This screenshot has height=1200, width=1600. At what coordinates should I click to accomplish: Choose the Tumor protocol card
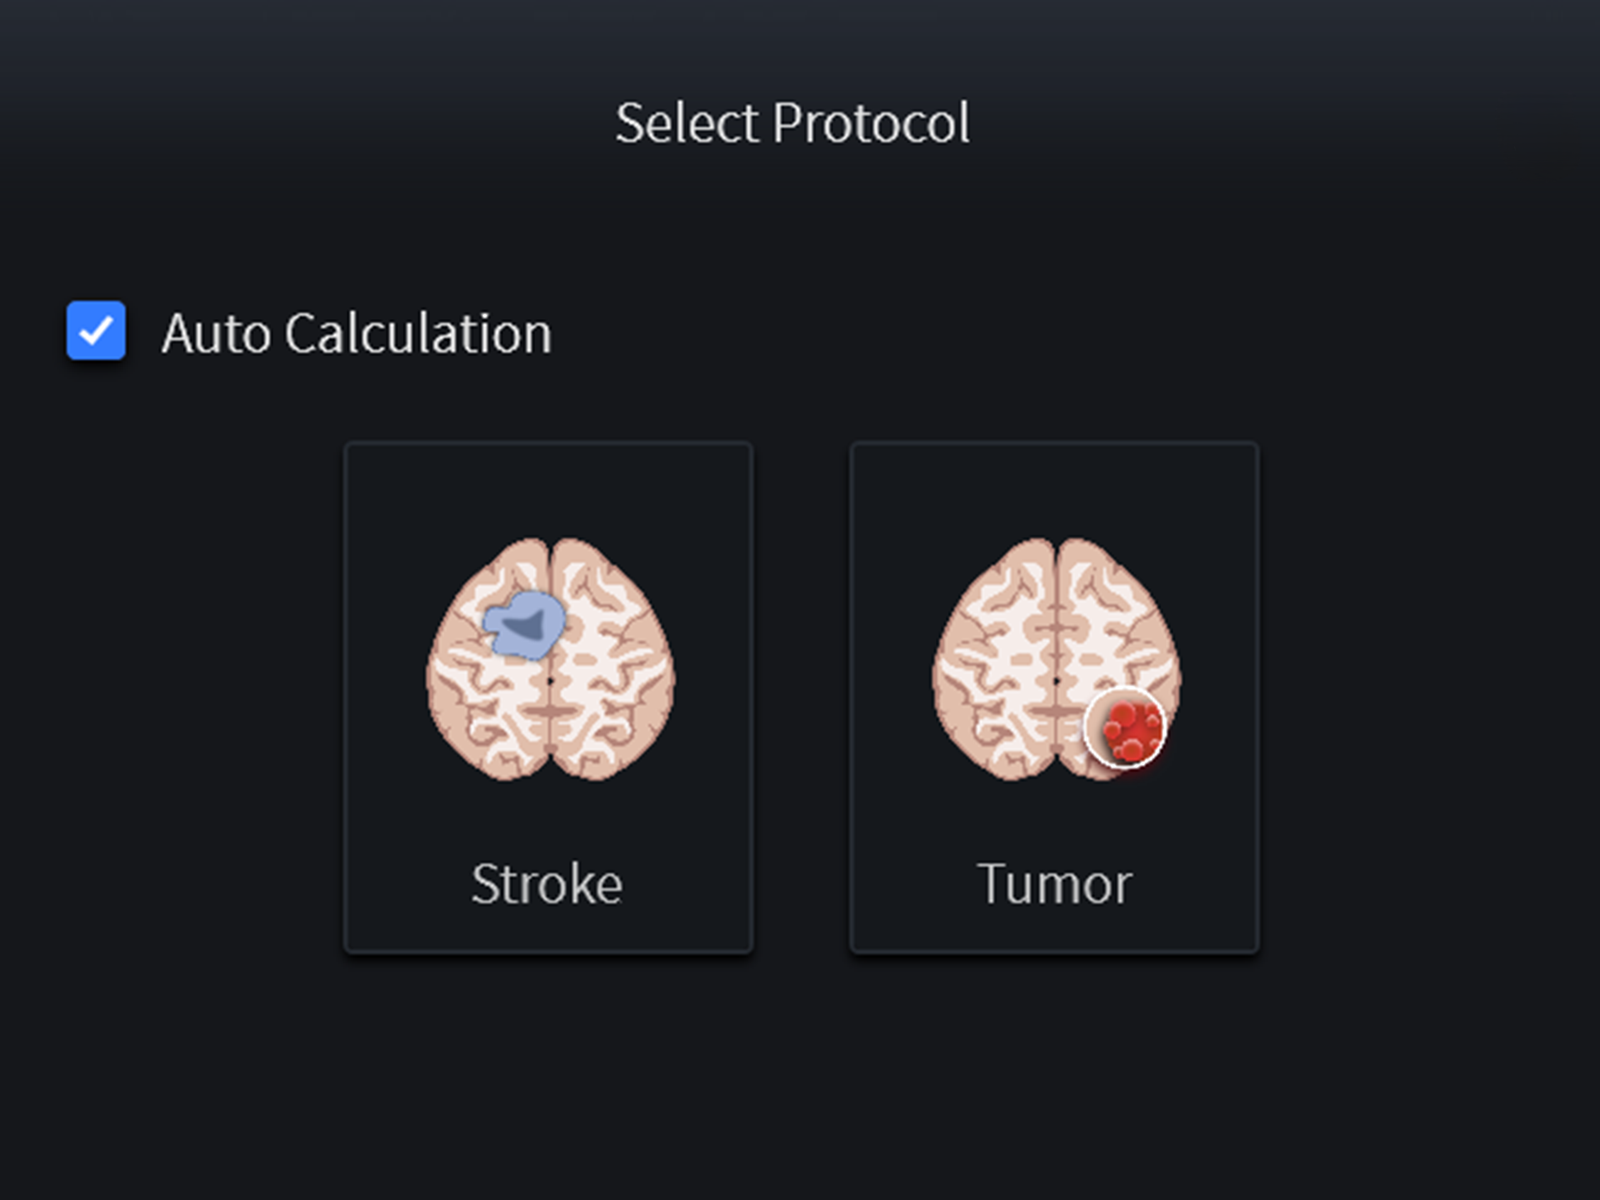coord(1055,697)
